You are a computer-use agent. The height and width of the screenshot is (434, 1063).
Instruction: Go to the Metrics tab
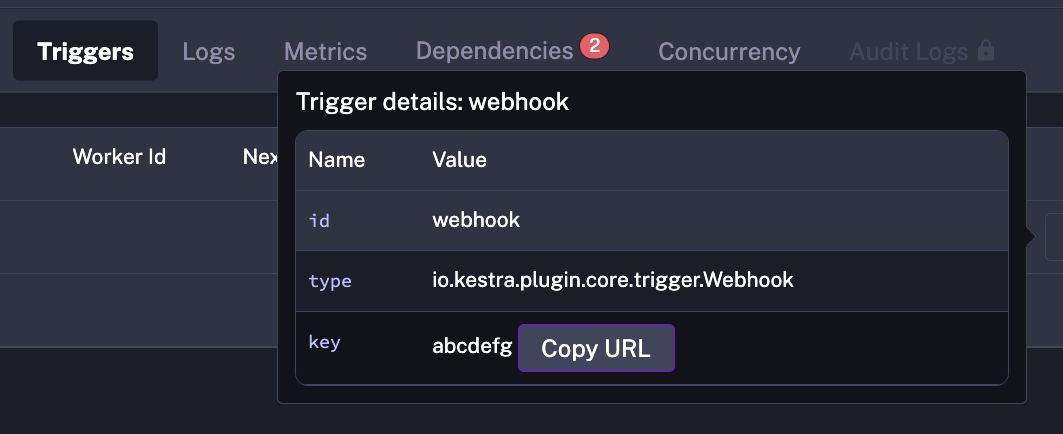click(x=325, y=51)
